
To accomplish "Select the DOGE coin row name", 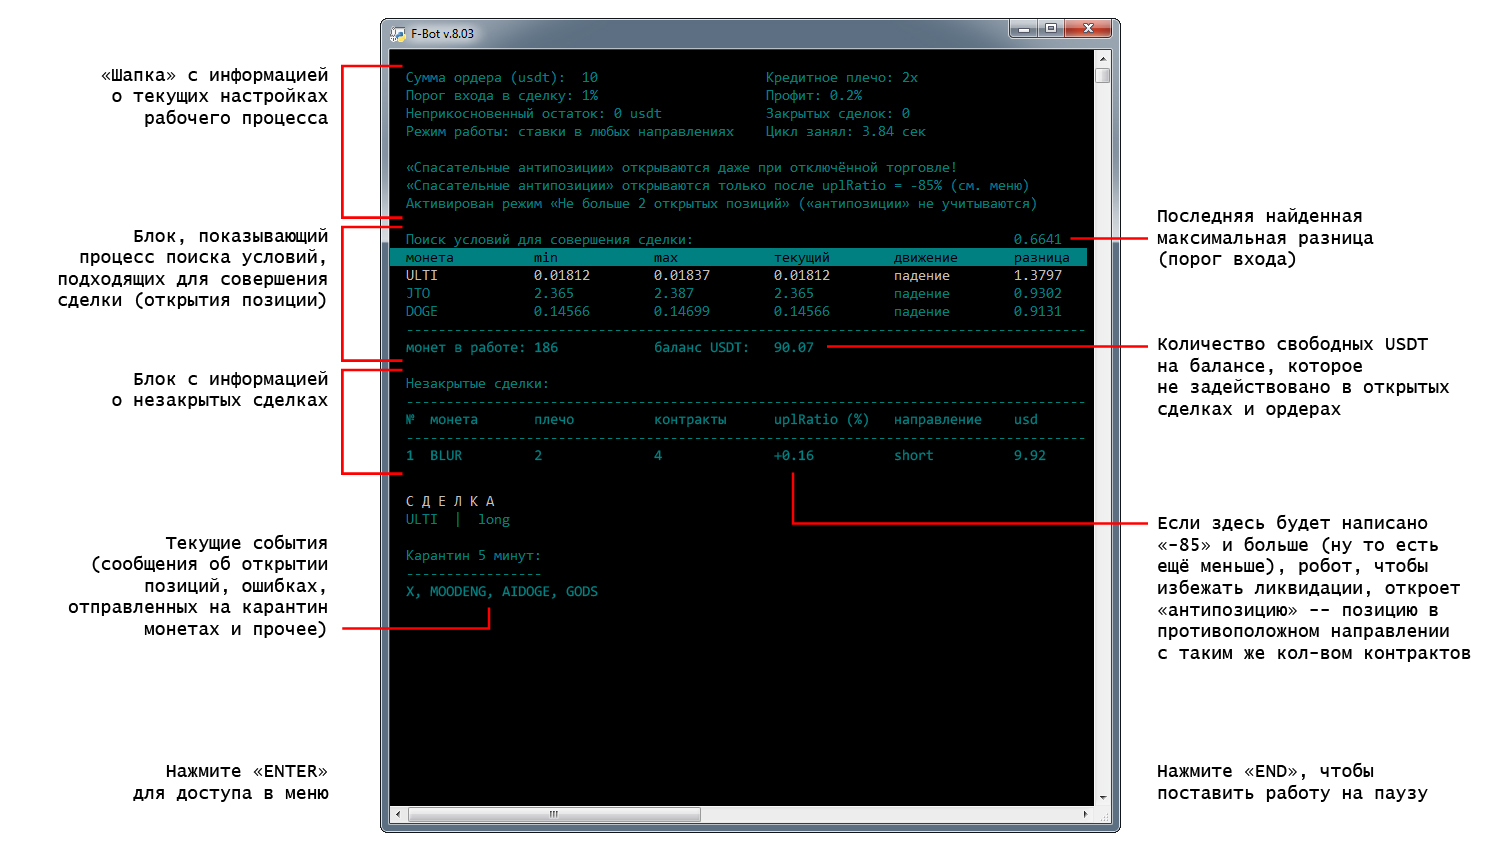I will point(422,312).
